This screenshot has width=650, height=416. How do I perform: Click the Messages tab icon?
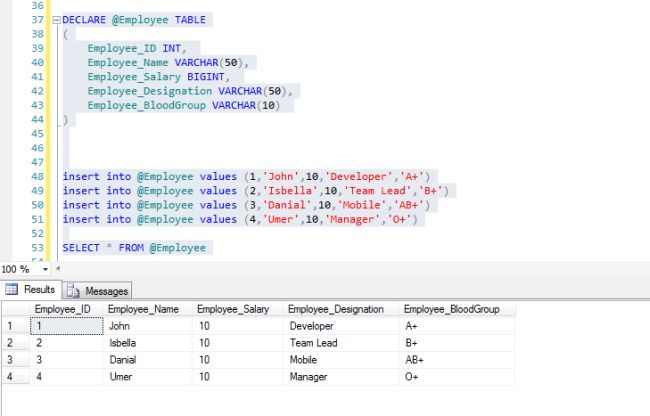73,291
